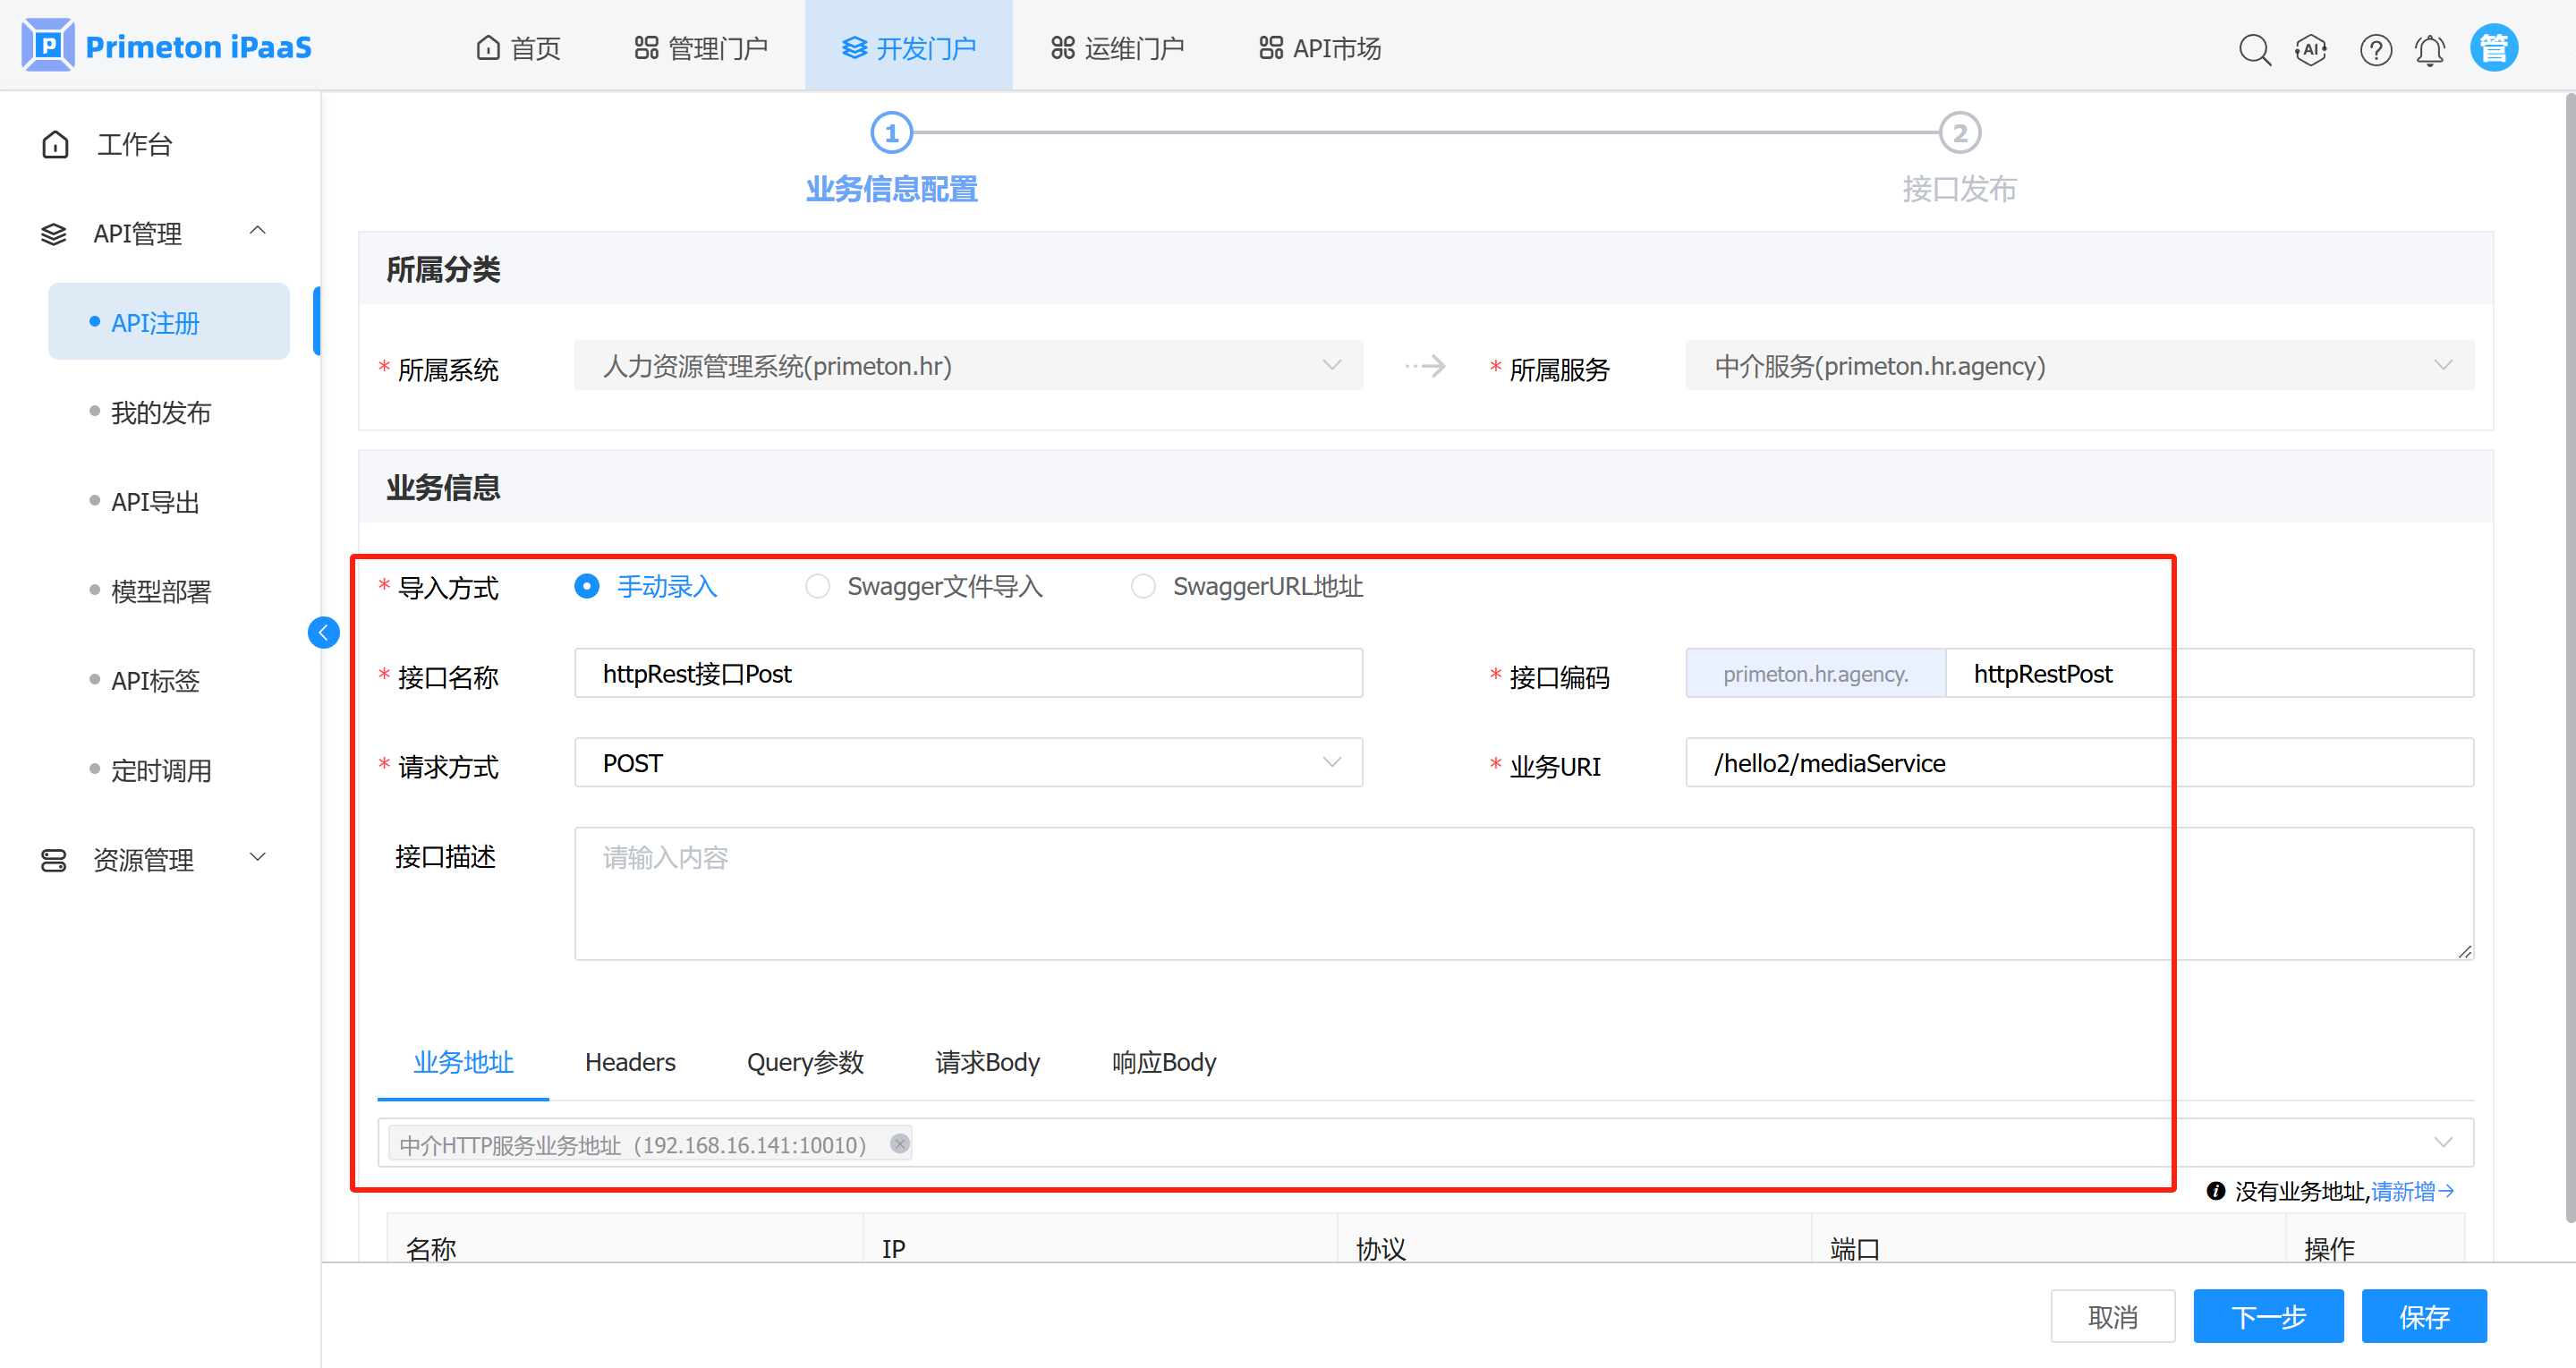This screenshot has height=1368, width=2576.
Task: Remove the selected 中介HTTP服务业务地址 tag
Action: point(900,1143)
